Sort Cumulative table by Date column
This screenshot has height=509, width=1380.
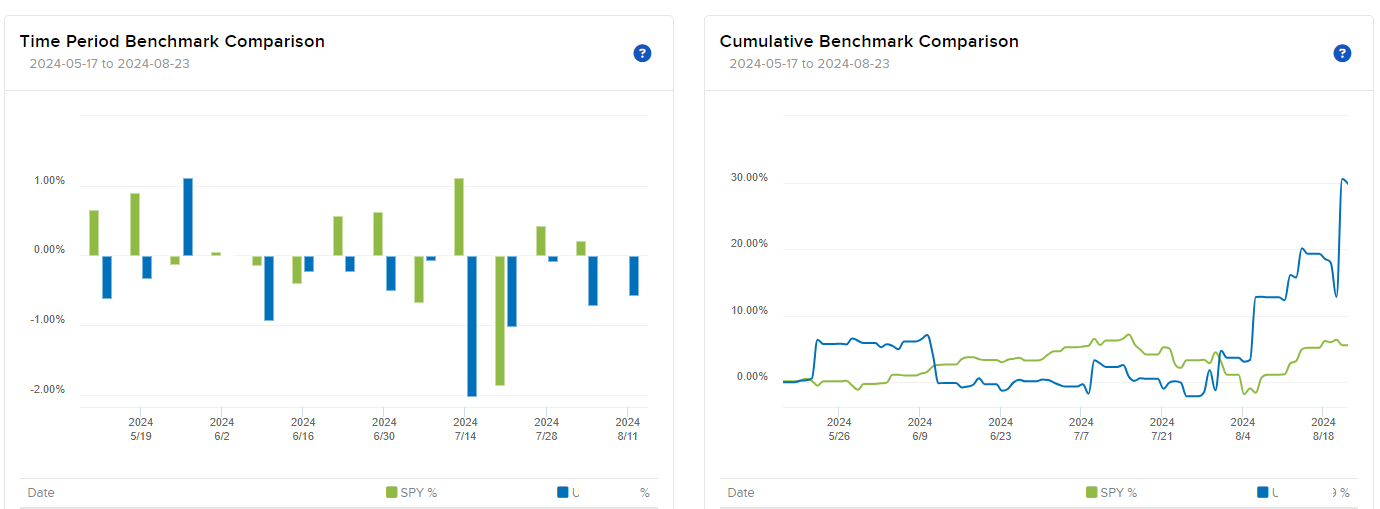(x=741, y=493)
